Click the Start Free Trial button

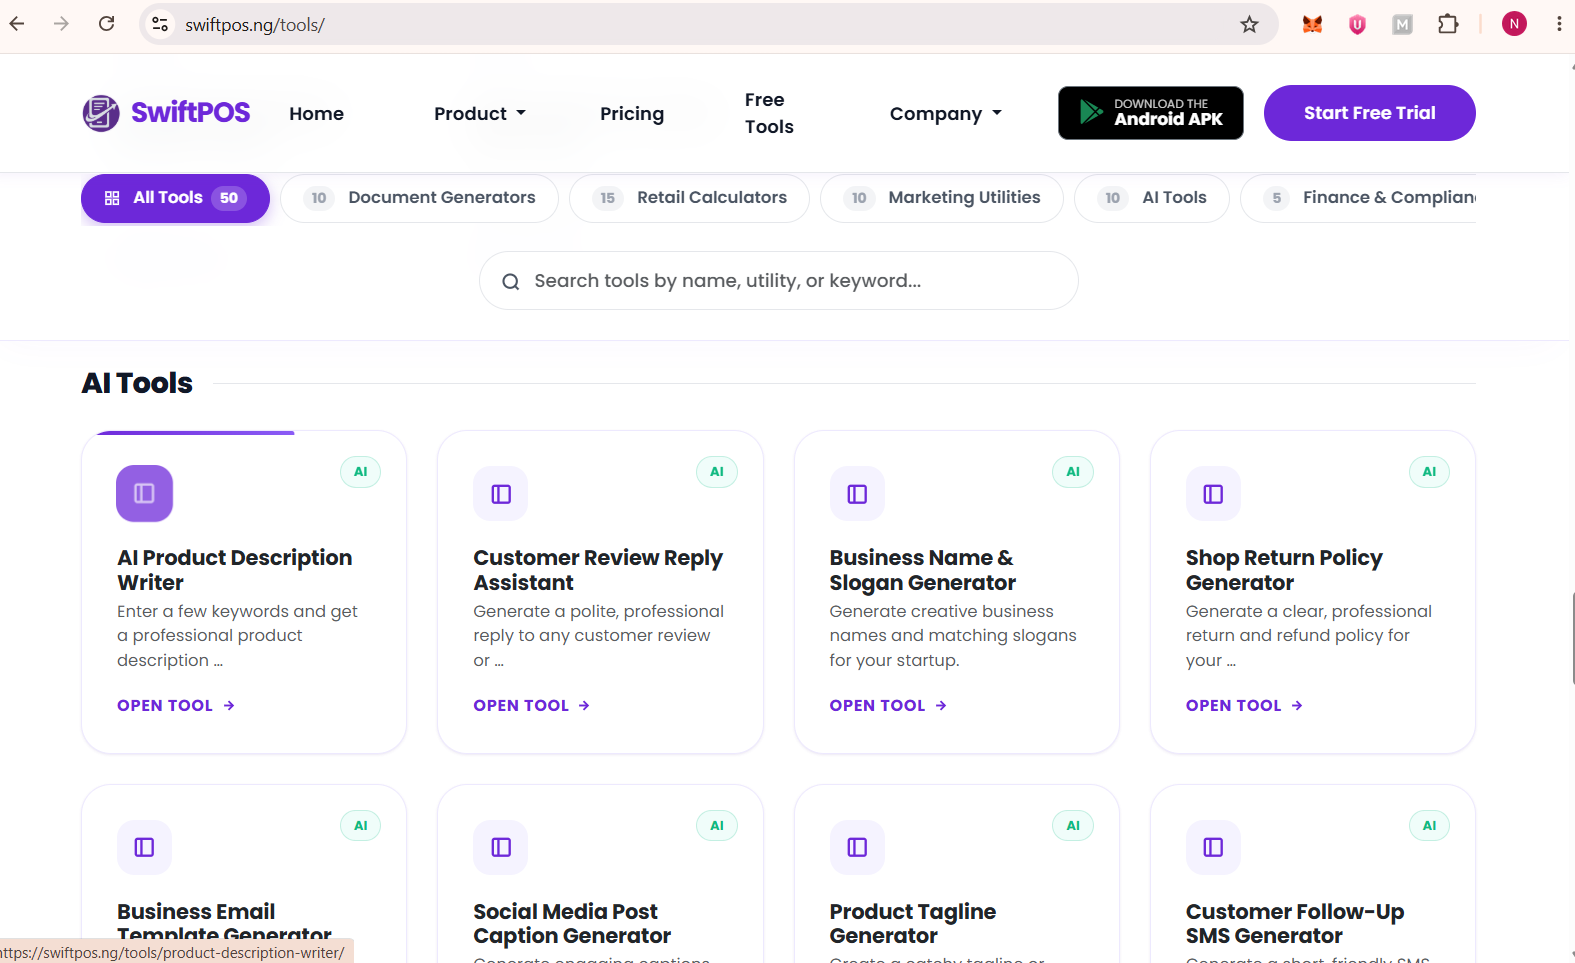click(x=1369, y=113)
